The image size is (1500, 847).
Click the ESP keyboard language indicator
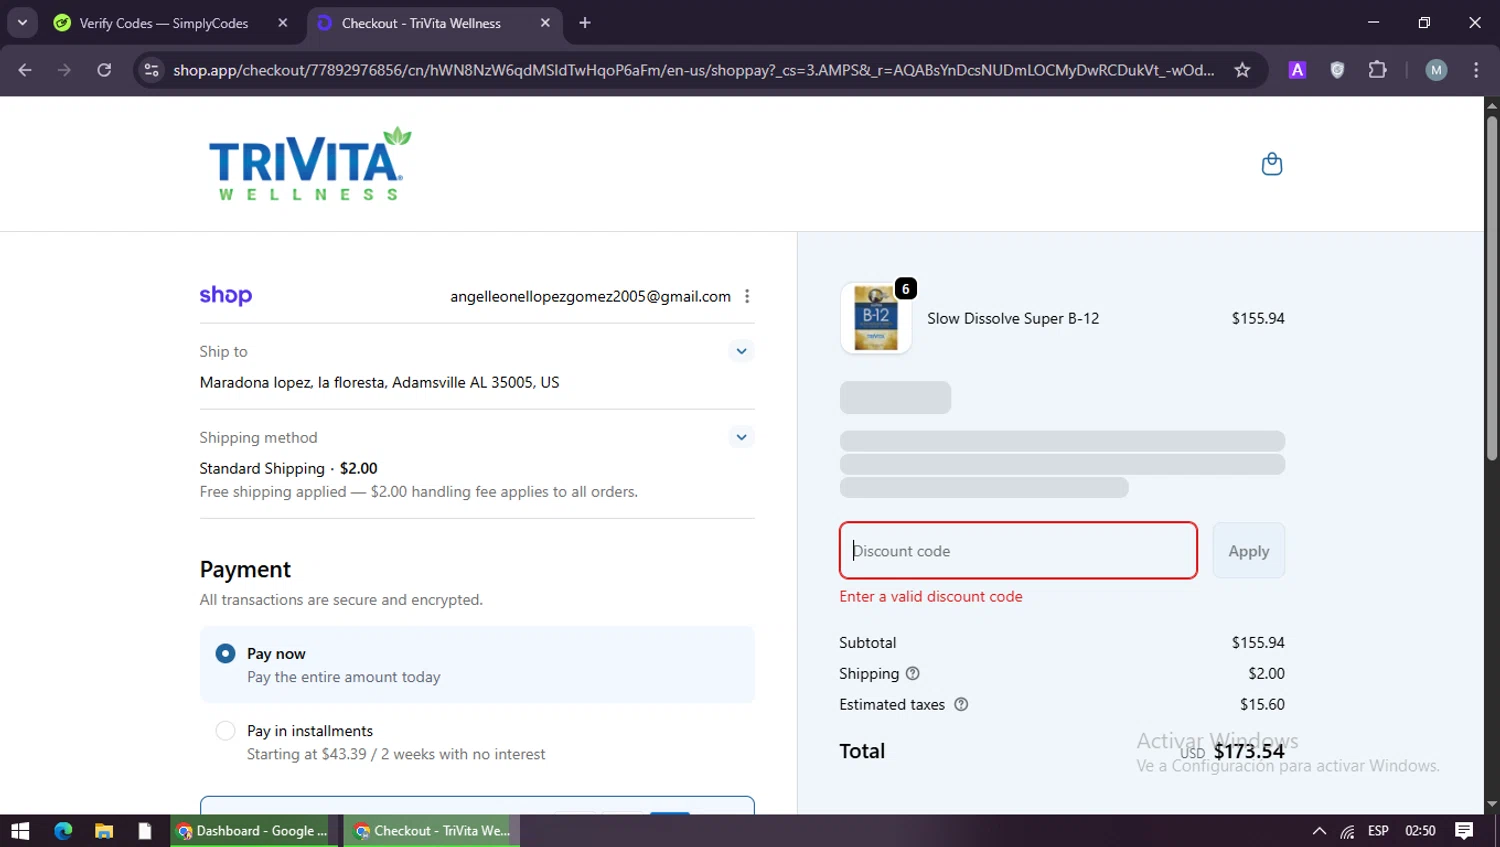[x=1378, y=831]
